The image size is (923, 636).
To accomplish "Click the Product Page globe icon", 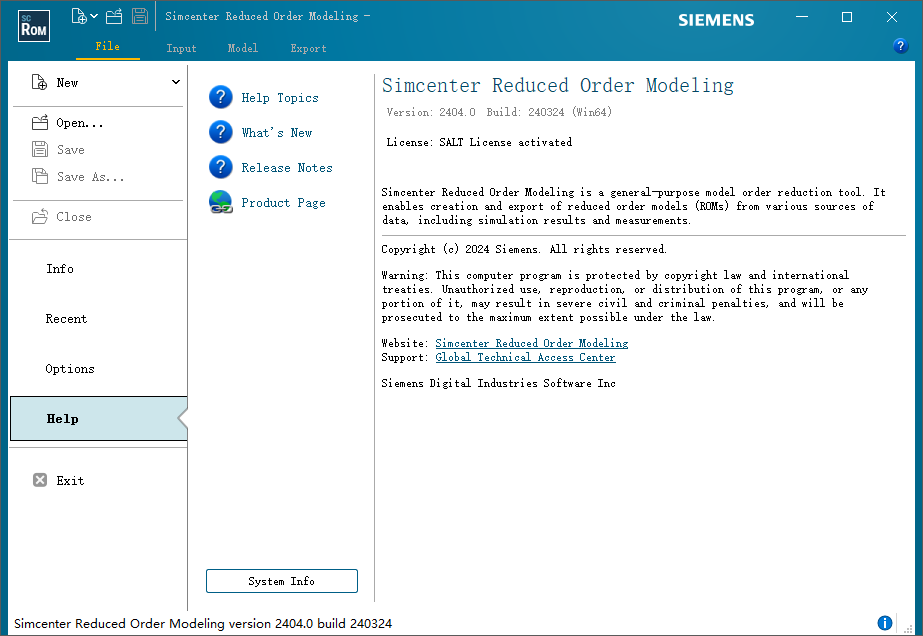I will 221,202.
